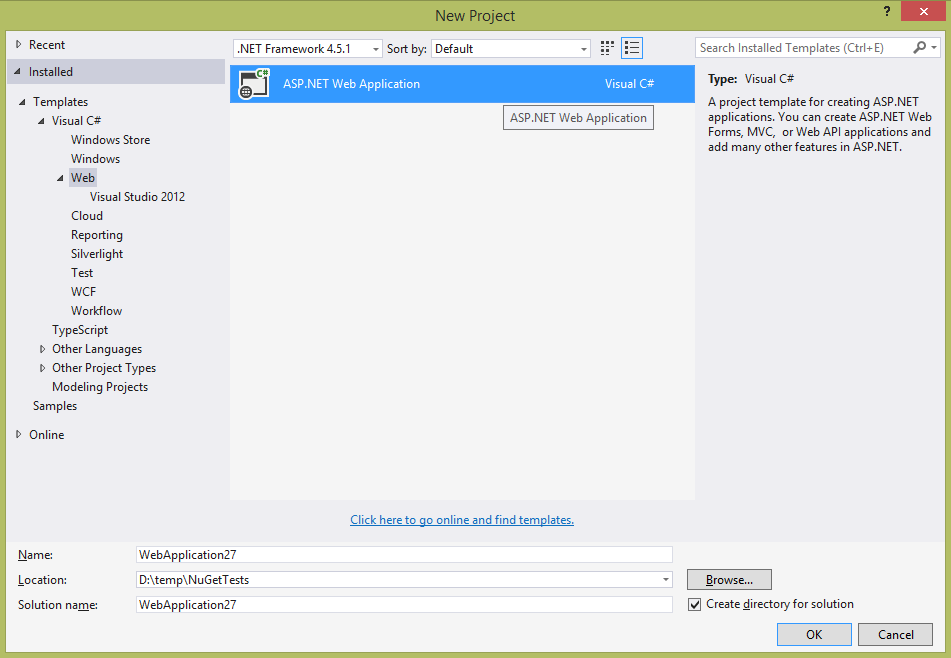Click the search magnifier icon
951x658 pixels.
click(x=919, y=47)
